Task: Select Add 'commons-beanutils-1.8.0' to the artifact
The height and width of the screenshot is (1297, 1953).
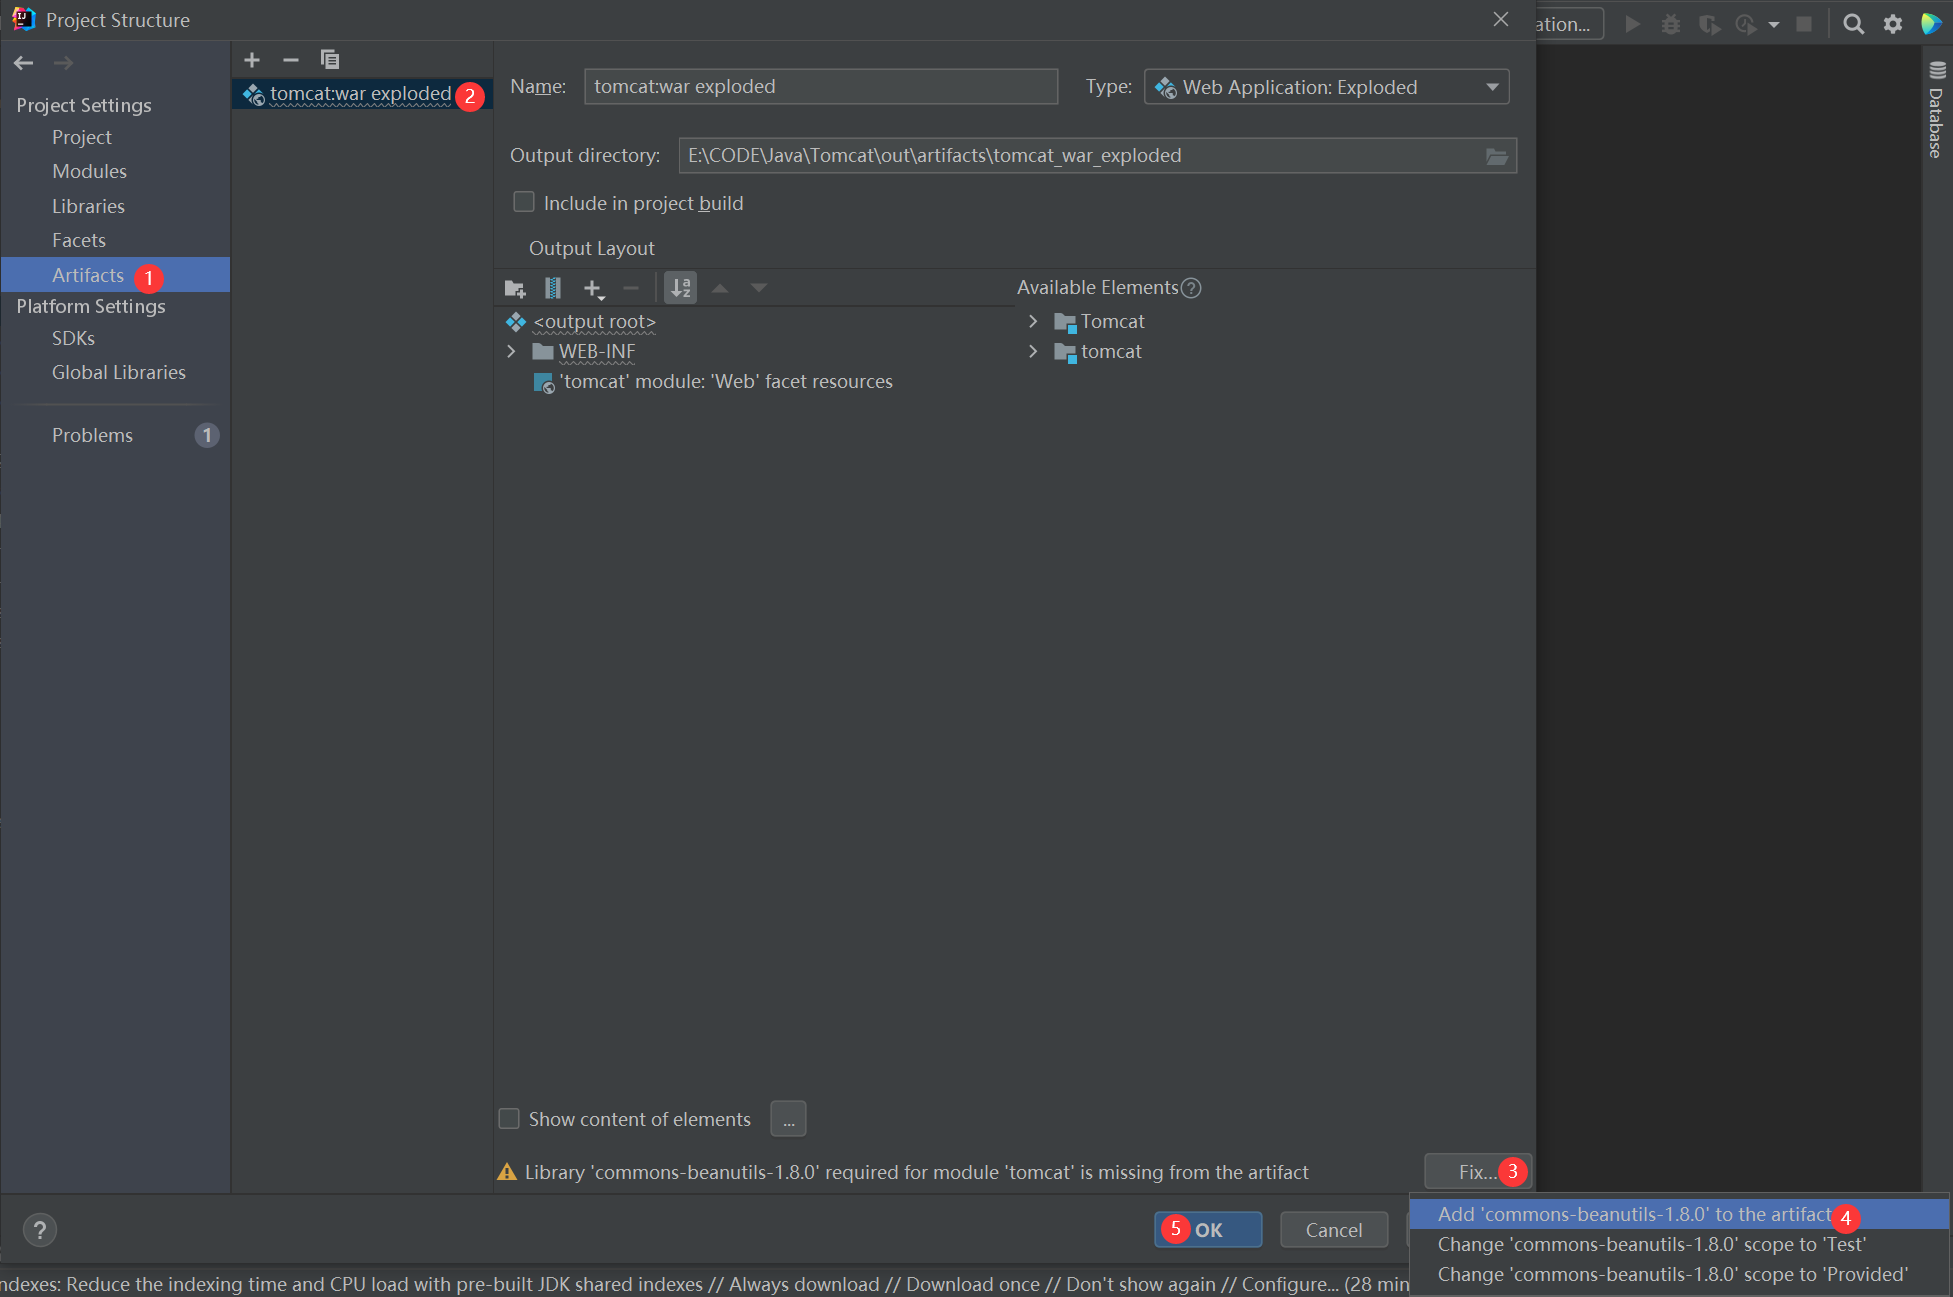Action: click(1633, 1214)
